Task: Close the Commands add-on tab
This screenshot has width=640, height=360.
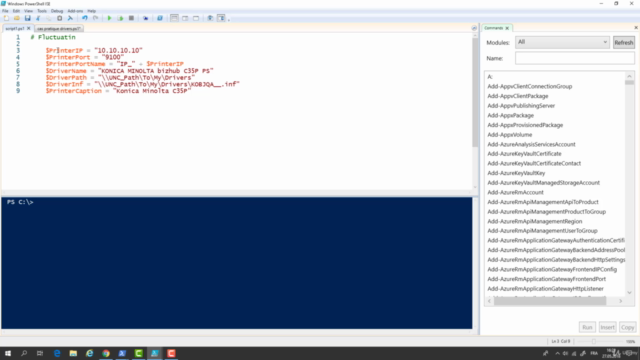Action: (x=507, y=28)
